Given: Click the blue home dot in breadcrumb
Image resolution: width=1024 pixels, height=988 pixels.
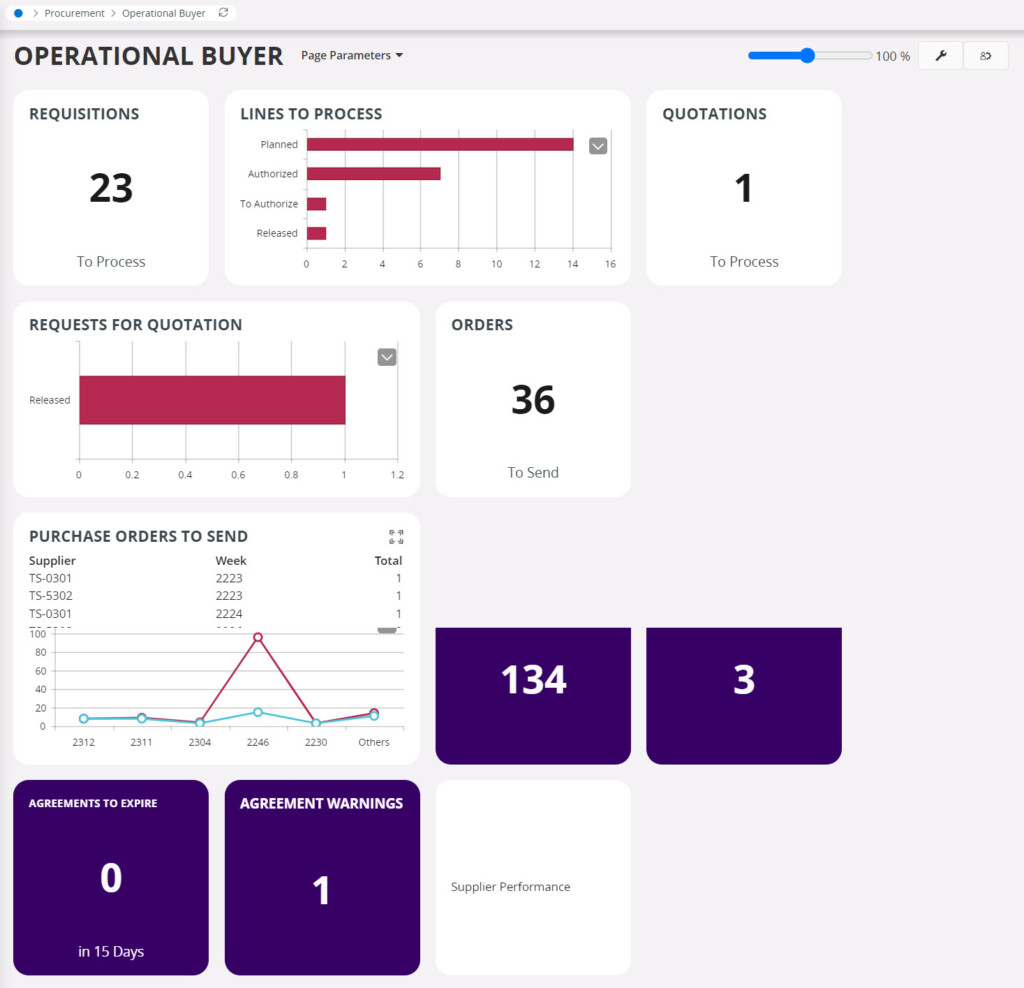Looking at the screenshot, I should tap(19, 13).
